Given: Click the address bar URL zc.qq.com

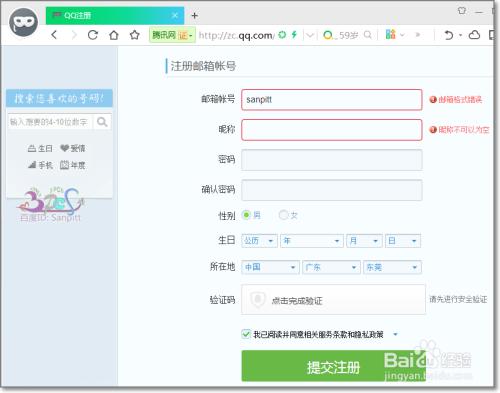Looking at the screenshot, I should pos(237,35).
